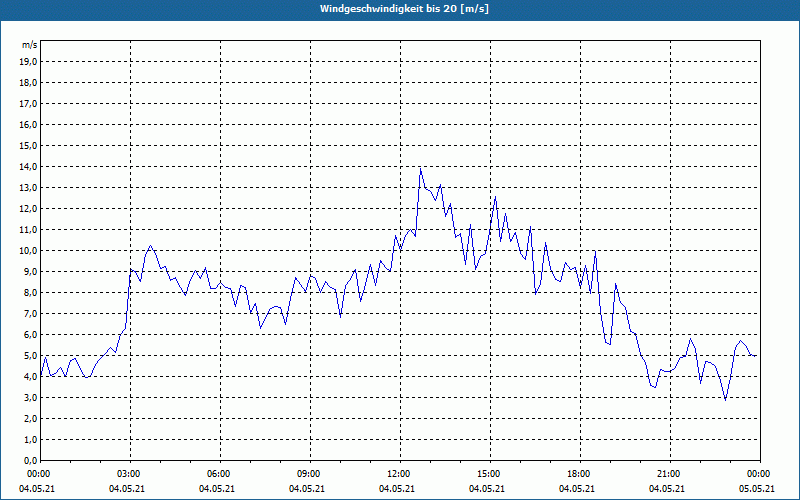The height and width of the screenshot is (500, 800).
Task: Click the "21:00" time label
Action: tap(670, 474)
